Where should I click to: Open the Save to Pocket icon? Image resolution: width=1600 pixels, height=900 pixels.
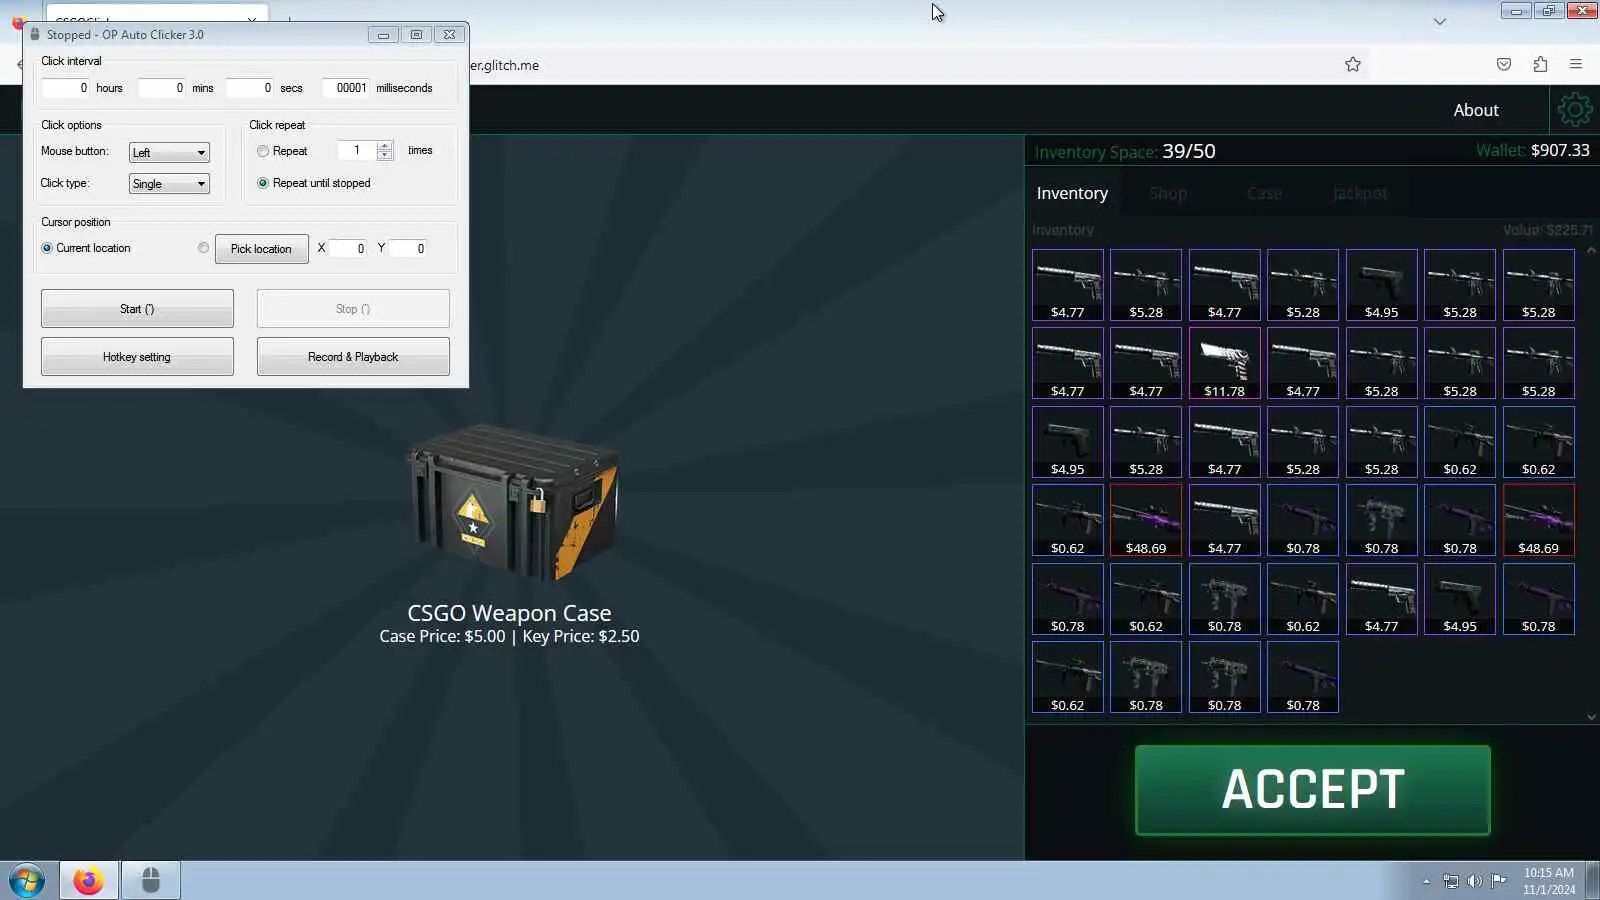pos(1504,64)
